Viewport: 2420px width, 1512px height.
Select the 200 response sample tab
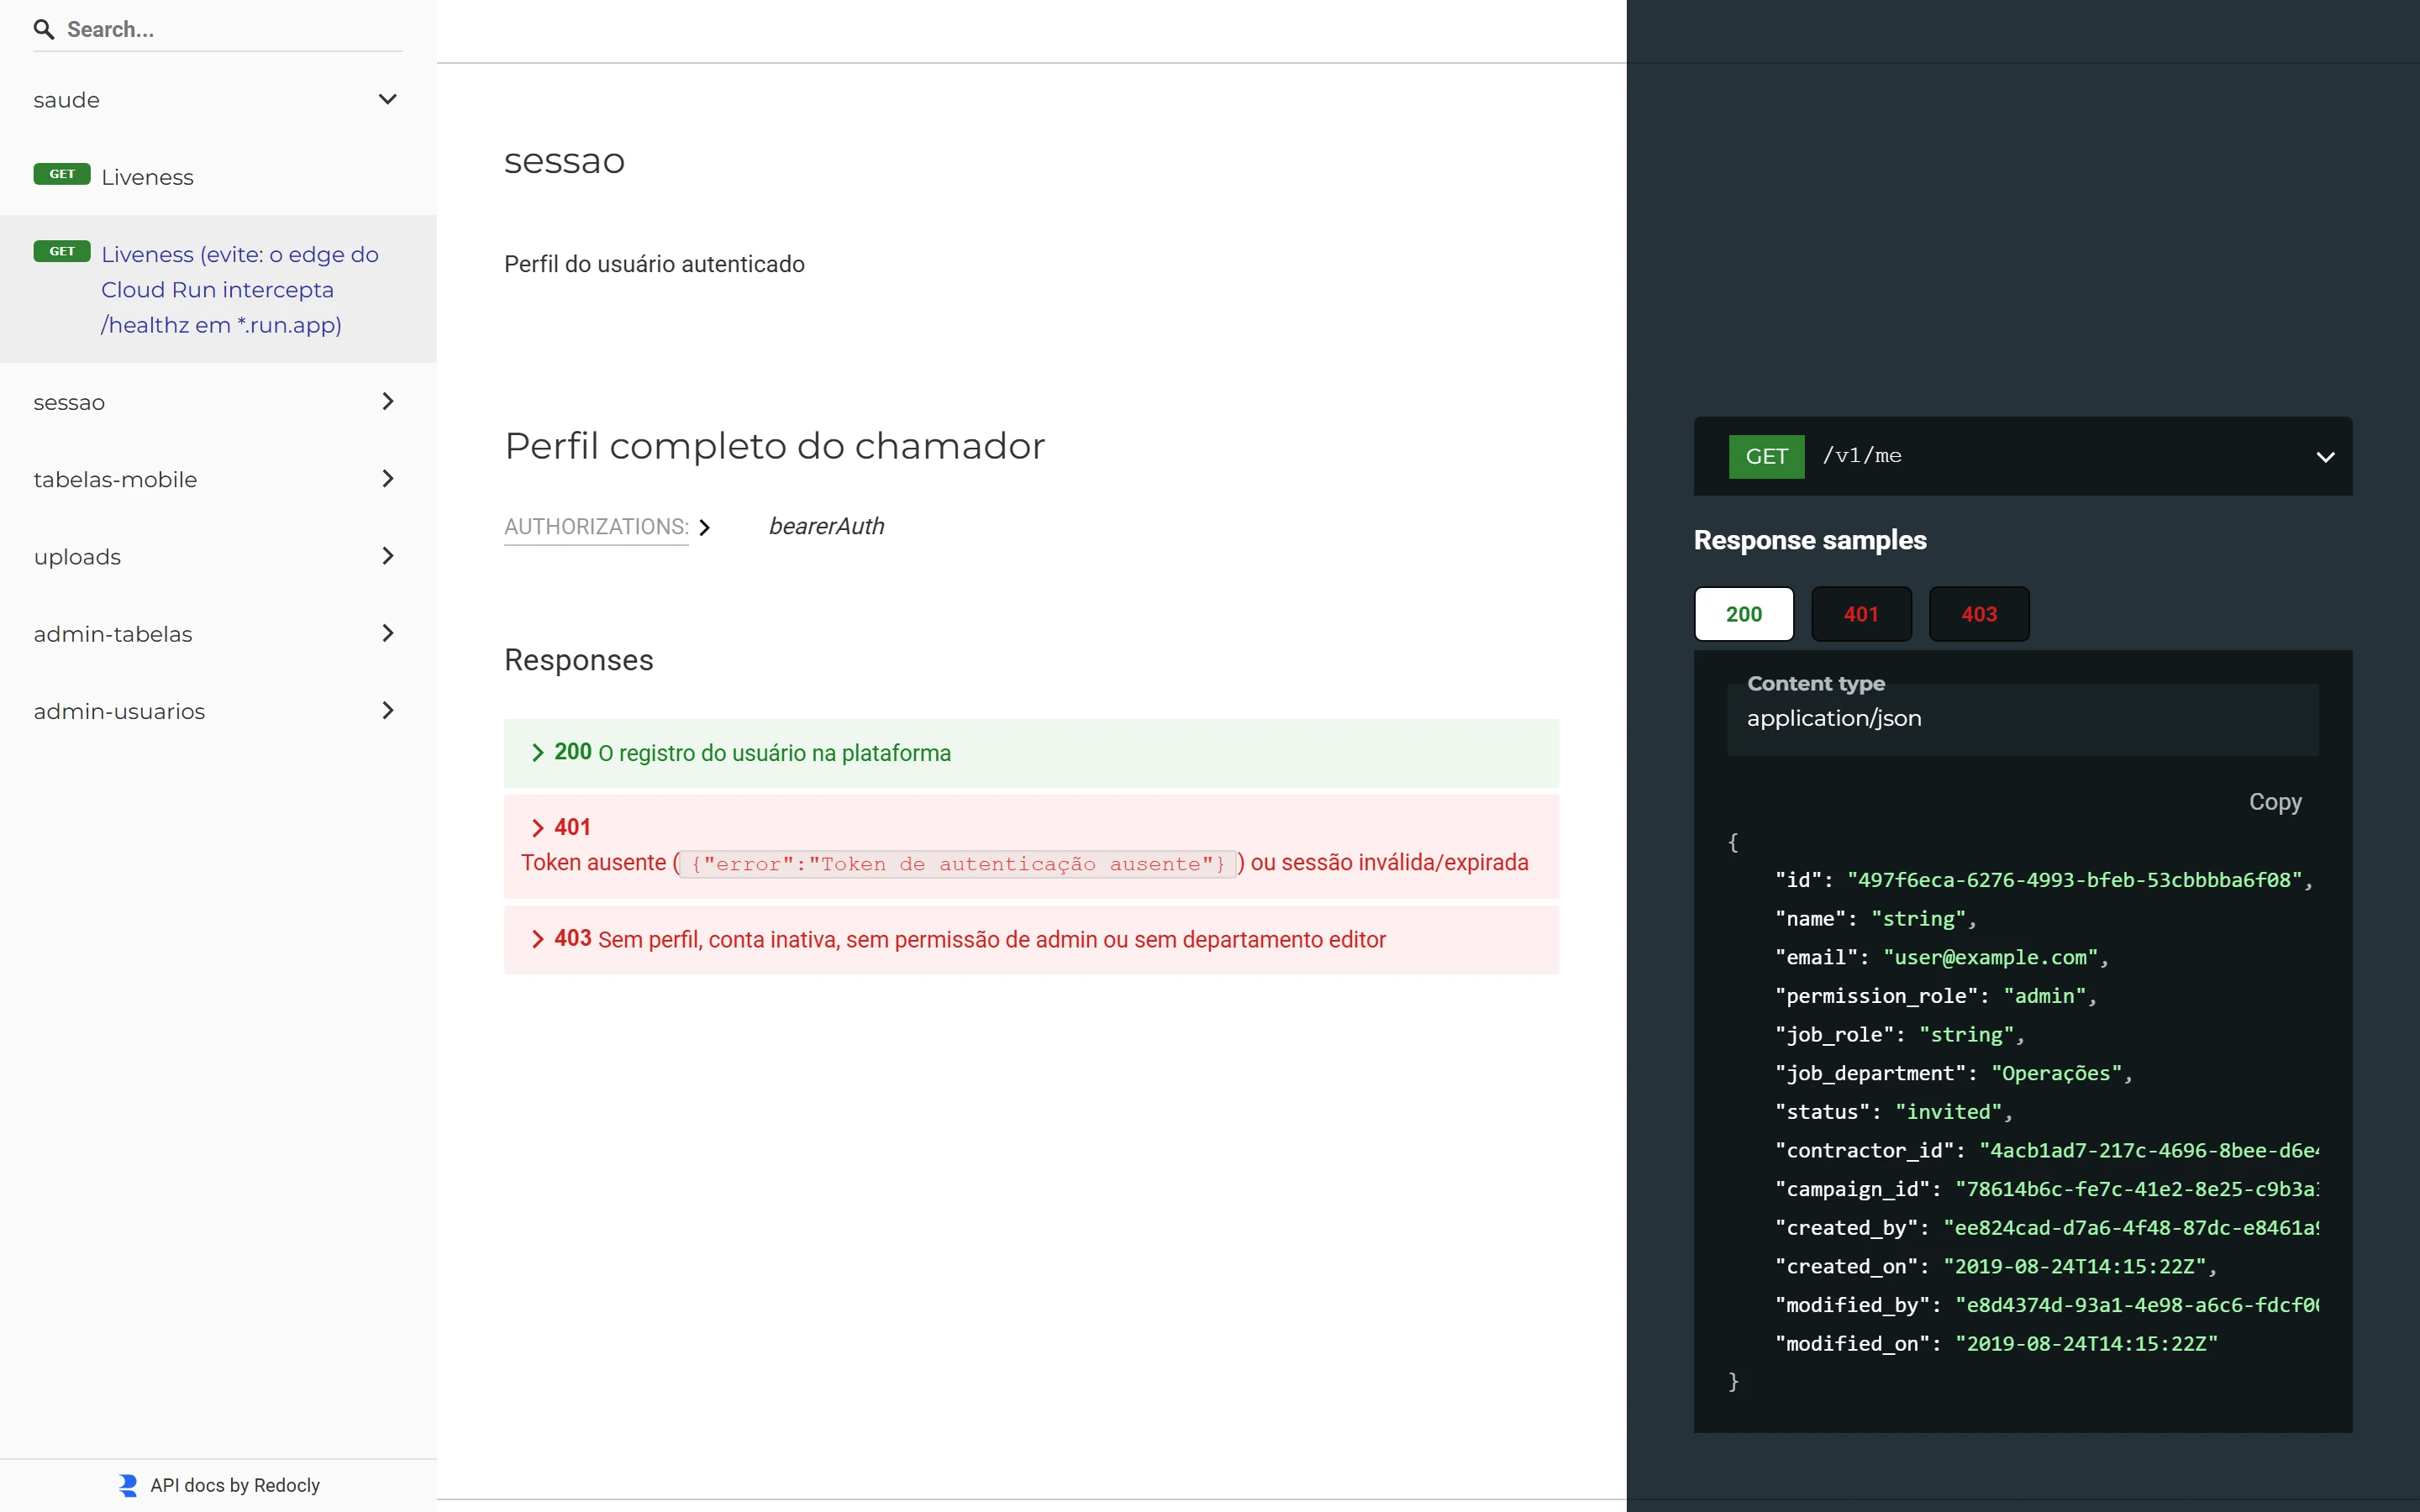tap(1744, 614)
